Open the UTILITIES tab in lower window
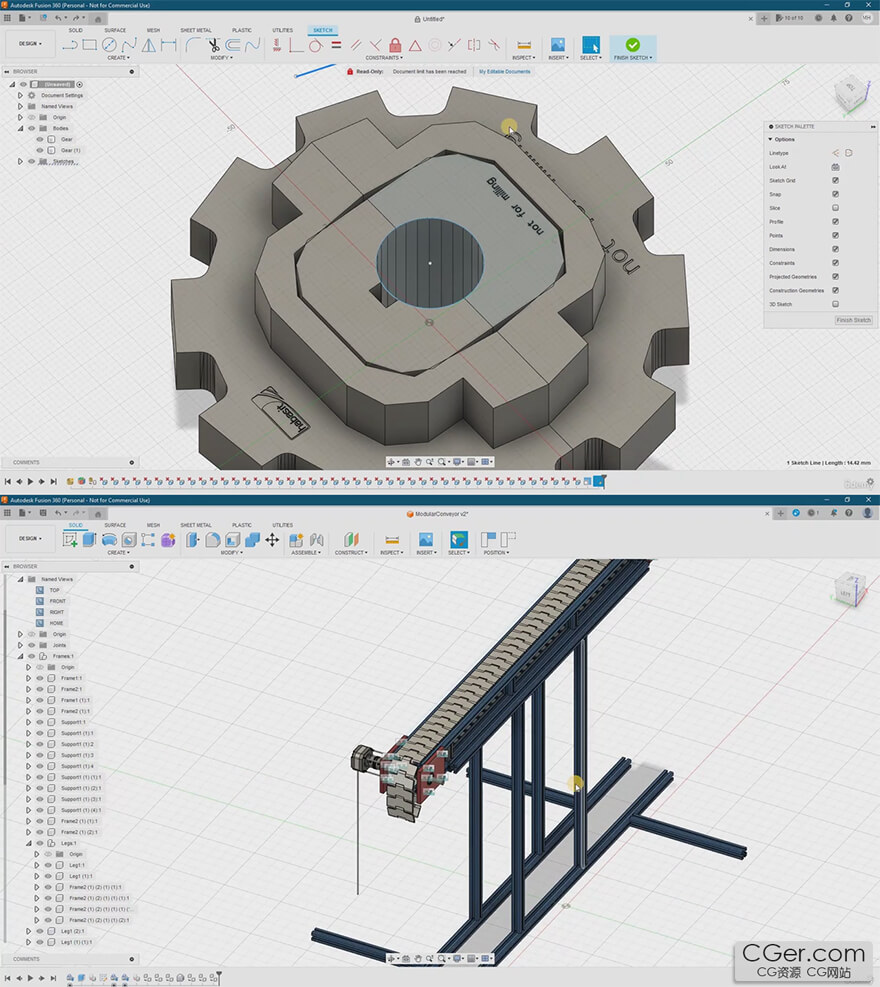Screen dimensions: 880x987 [282, 525]
